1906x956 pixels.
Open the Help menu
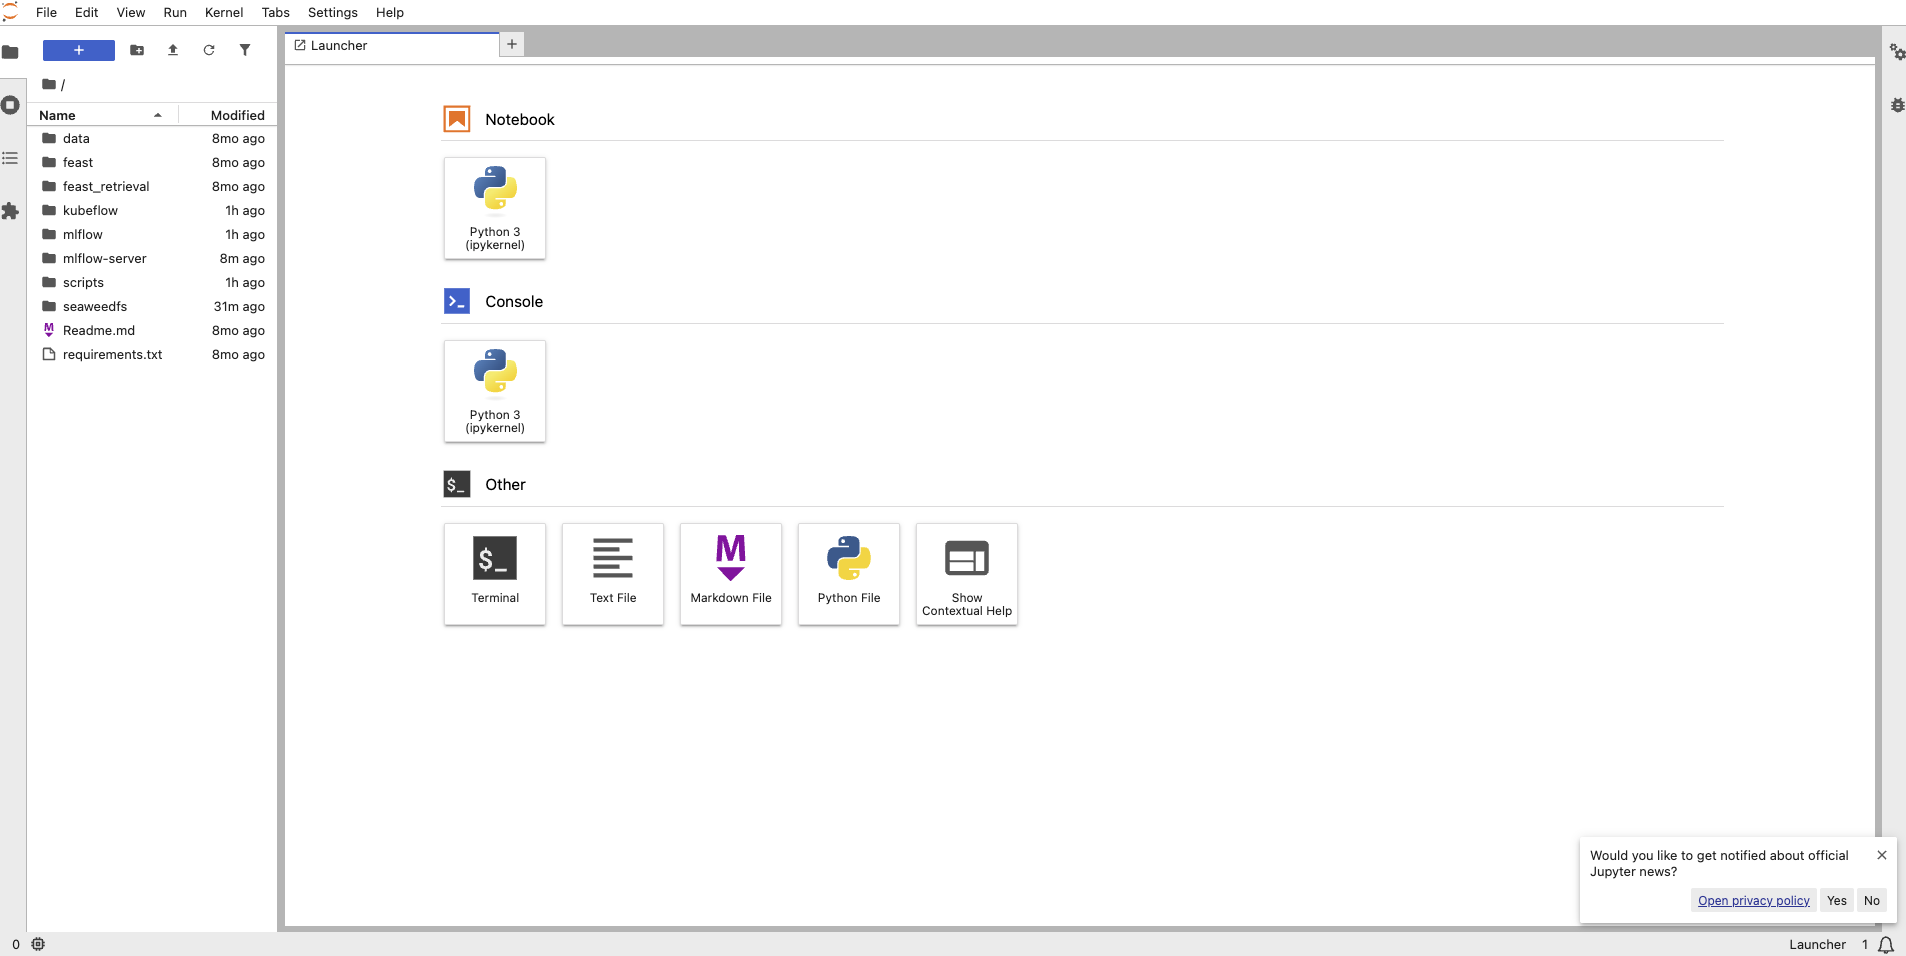390,12
